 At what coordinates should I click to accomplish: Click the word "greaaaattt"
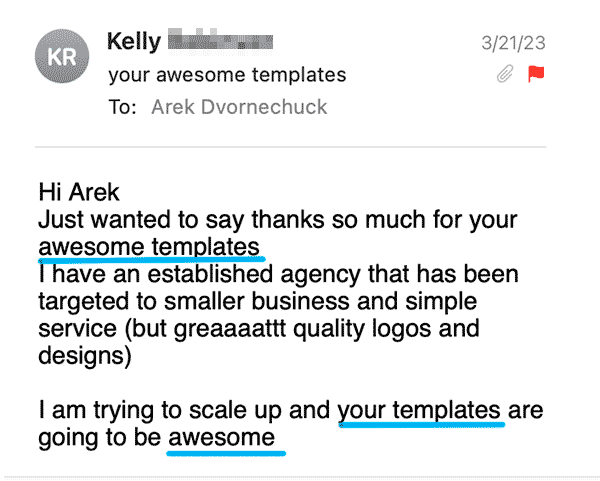click(230, 329)
